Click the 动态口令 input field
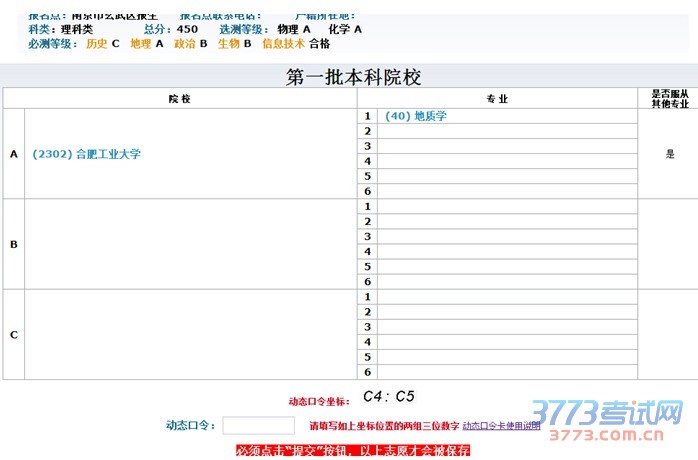Screen dimensions: 698x460 pos(258,425)
